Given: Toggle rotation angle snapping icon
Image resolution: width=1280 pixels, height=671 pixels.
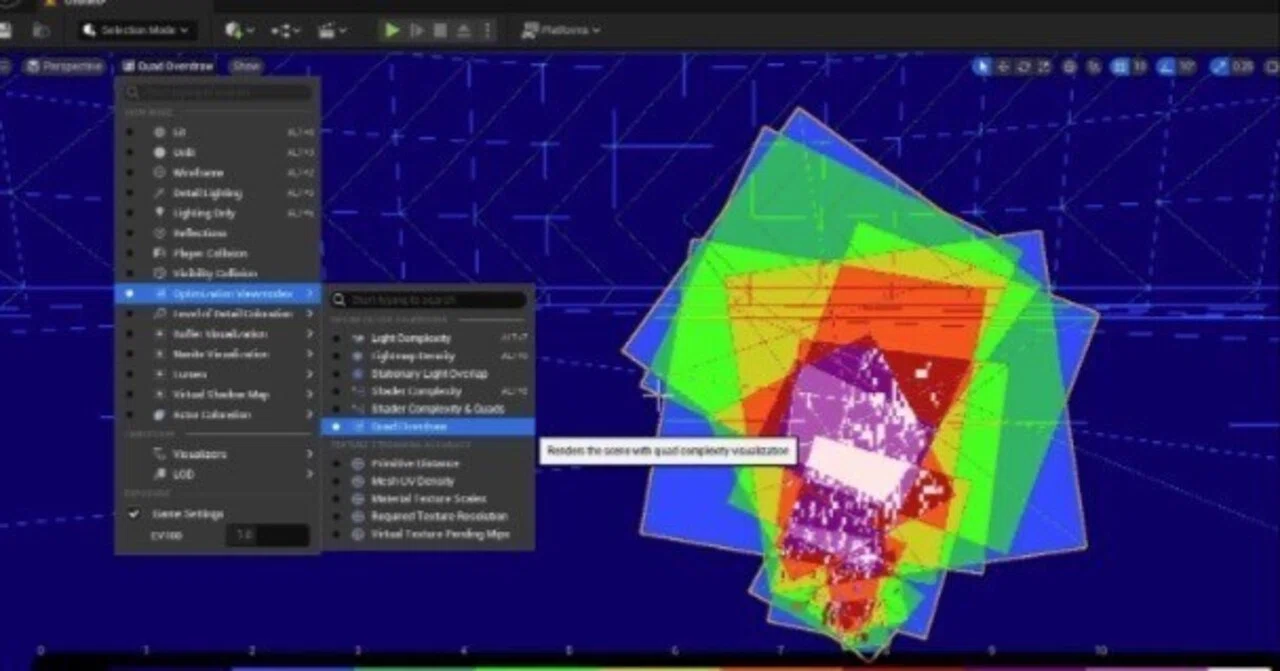Looking at the screenshot, I should pos(1166,67).
